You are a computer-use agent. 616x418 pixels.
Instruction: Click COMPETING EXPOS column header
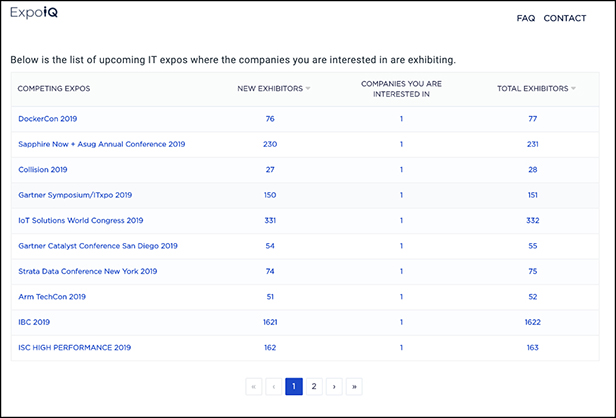coord(54,88)
